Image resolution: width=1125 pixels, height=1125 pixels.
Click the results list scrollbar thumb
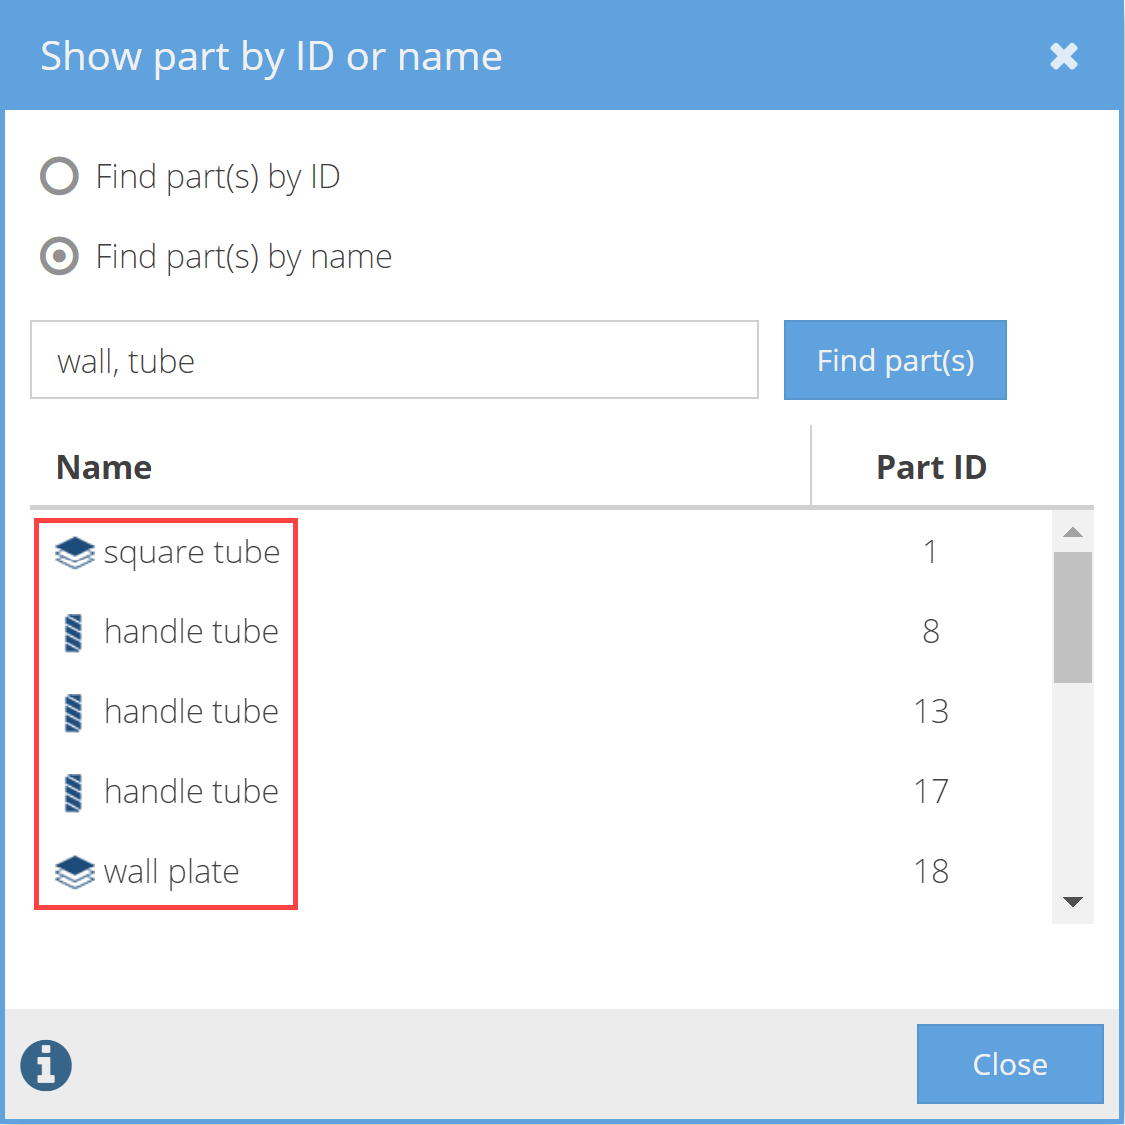pyautogui.click(x=1073, y=616)
